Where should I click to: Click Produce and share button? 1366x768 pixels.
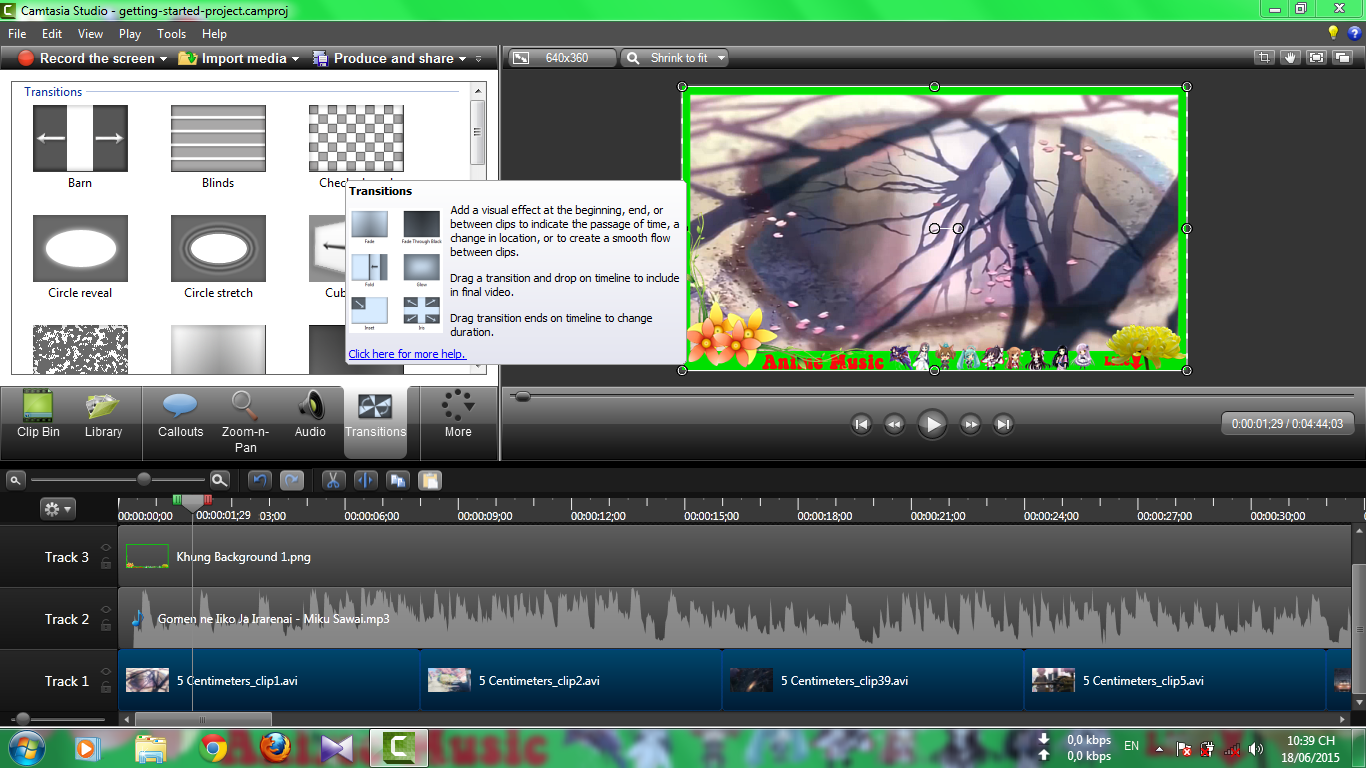coord(384,59)
